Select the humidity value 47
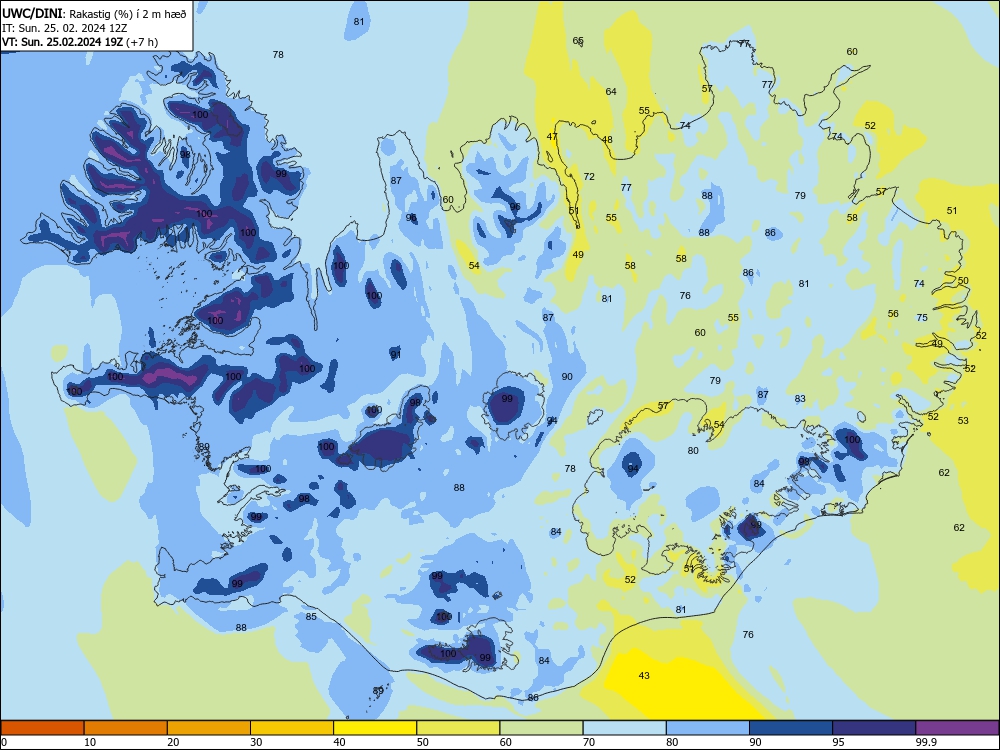1000x750 pixels. click(552, 136)
